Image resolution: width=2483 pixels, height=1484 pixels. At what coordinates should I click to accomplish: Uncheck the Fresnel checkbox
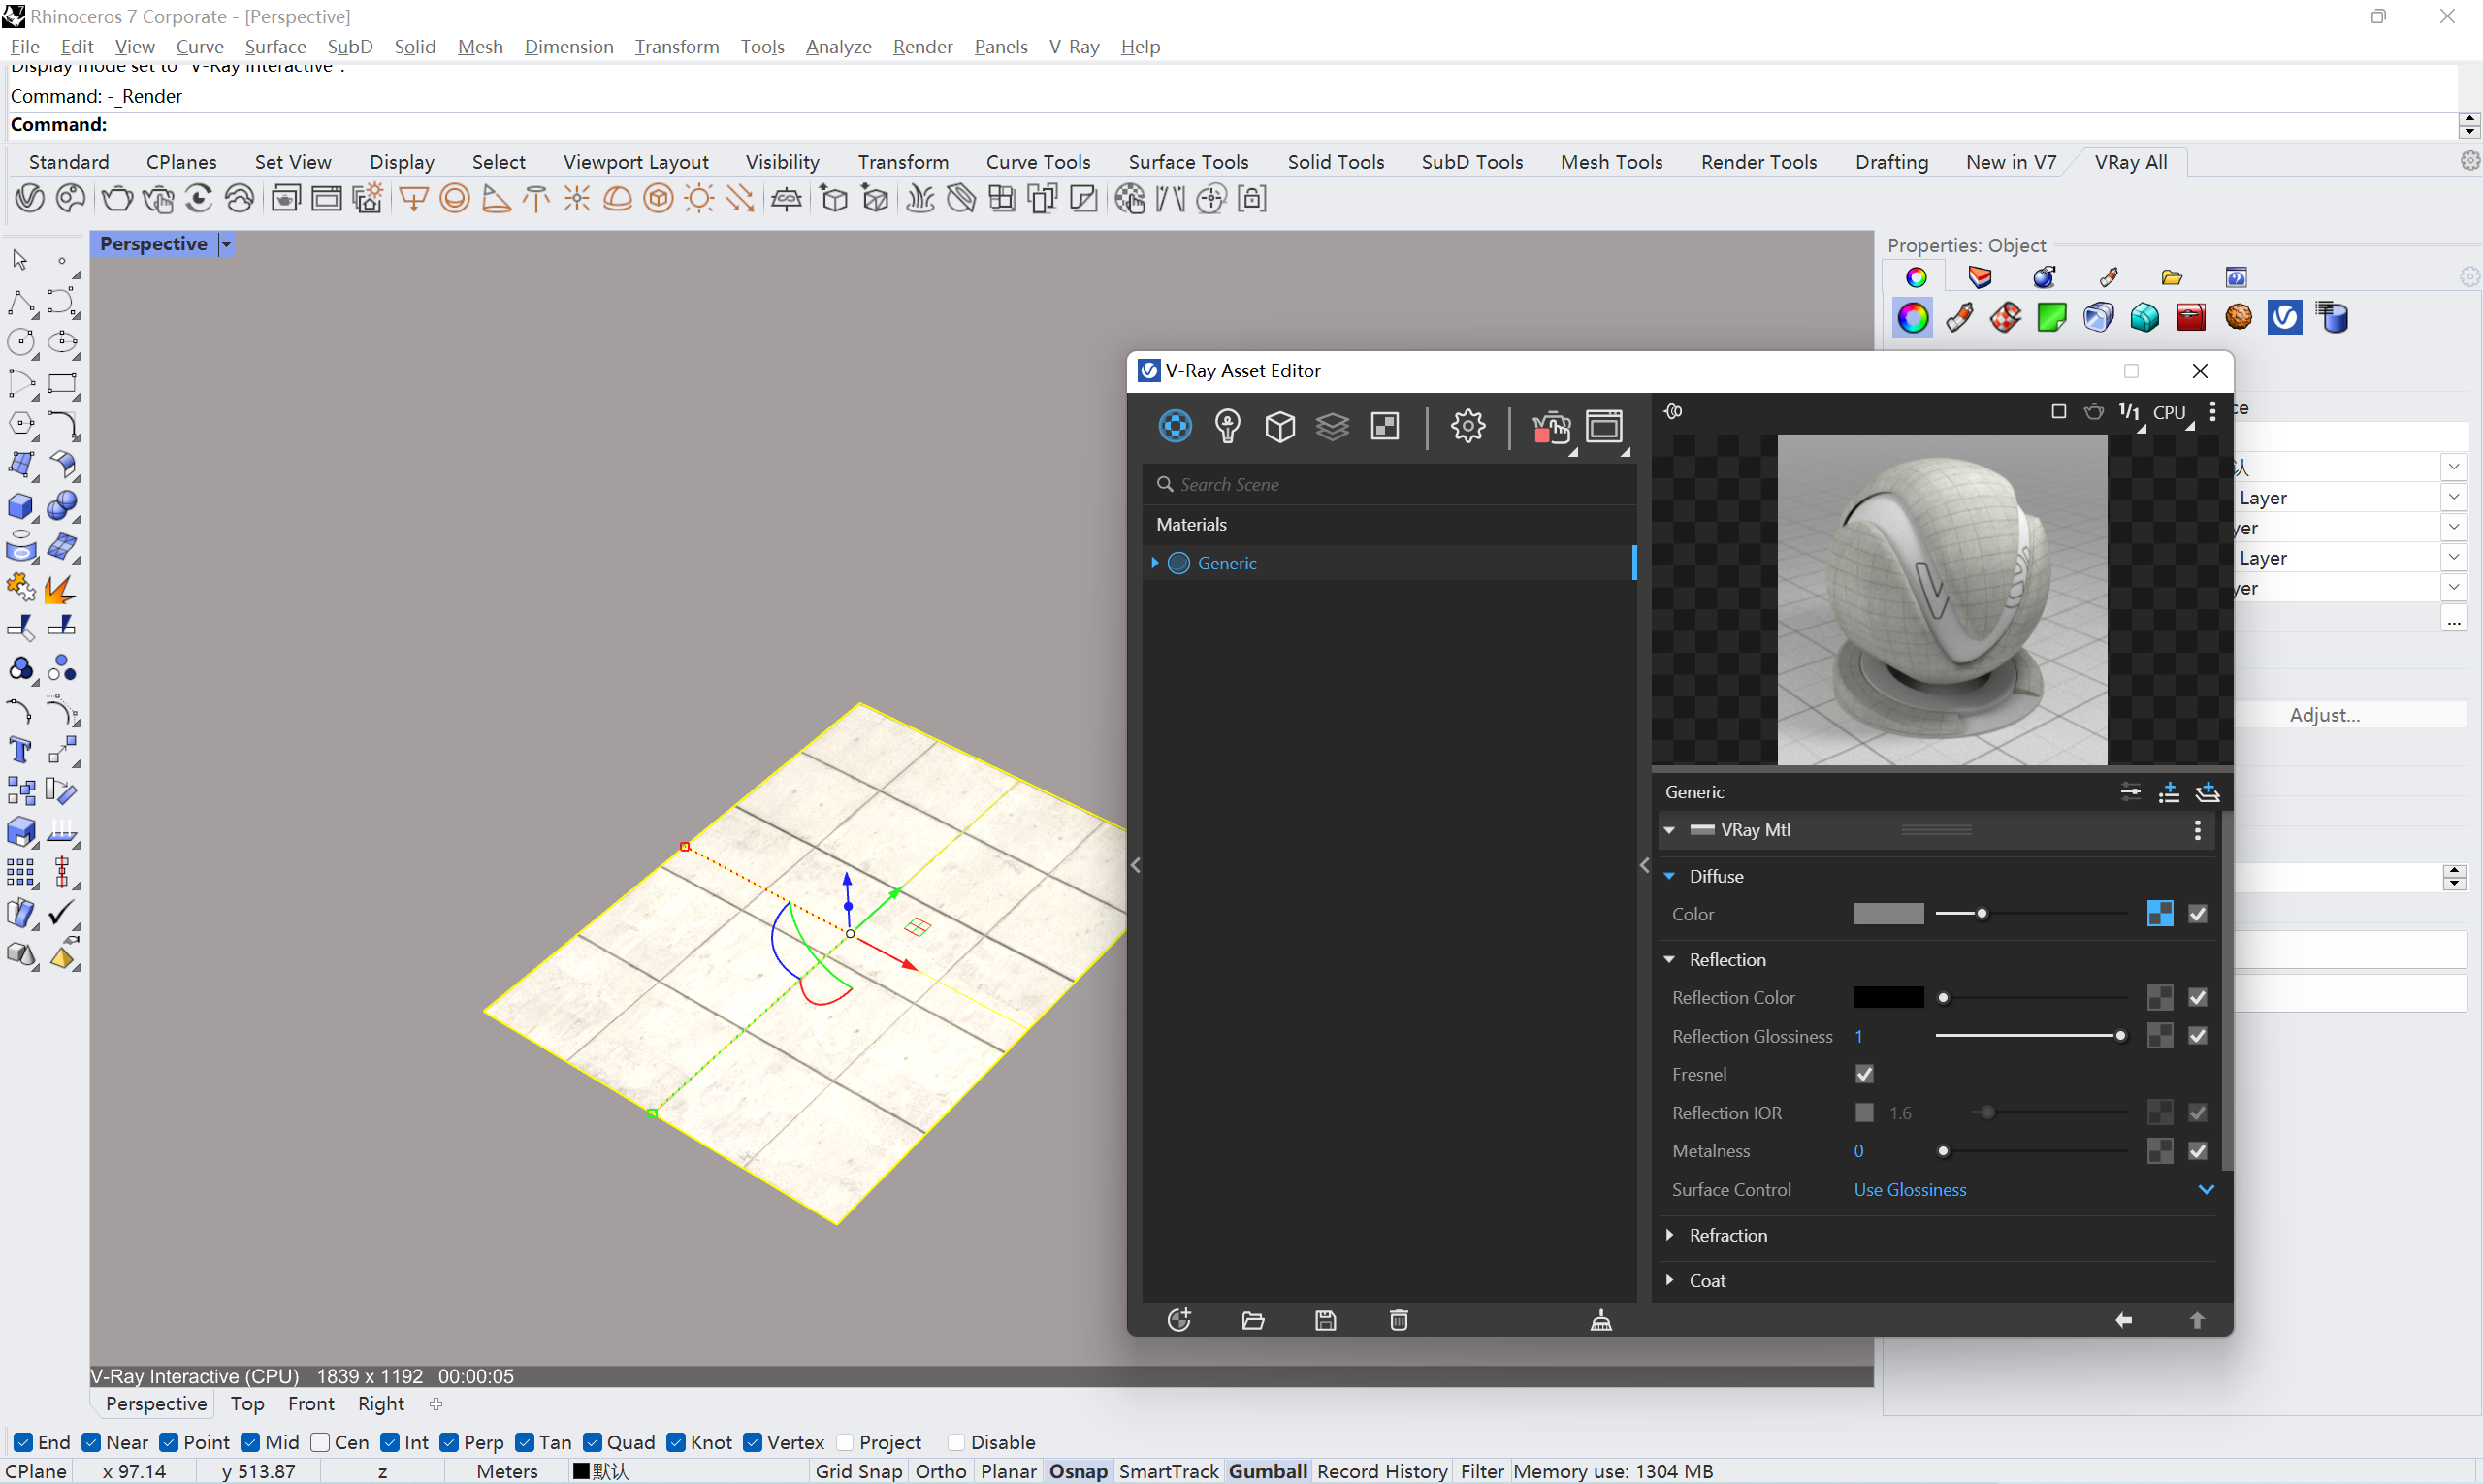[1864, 1074]
